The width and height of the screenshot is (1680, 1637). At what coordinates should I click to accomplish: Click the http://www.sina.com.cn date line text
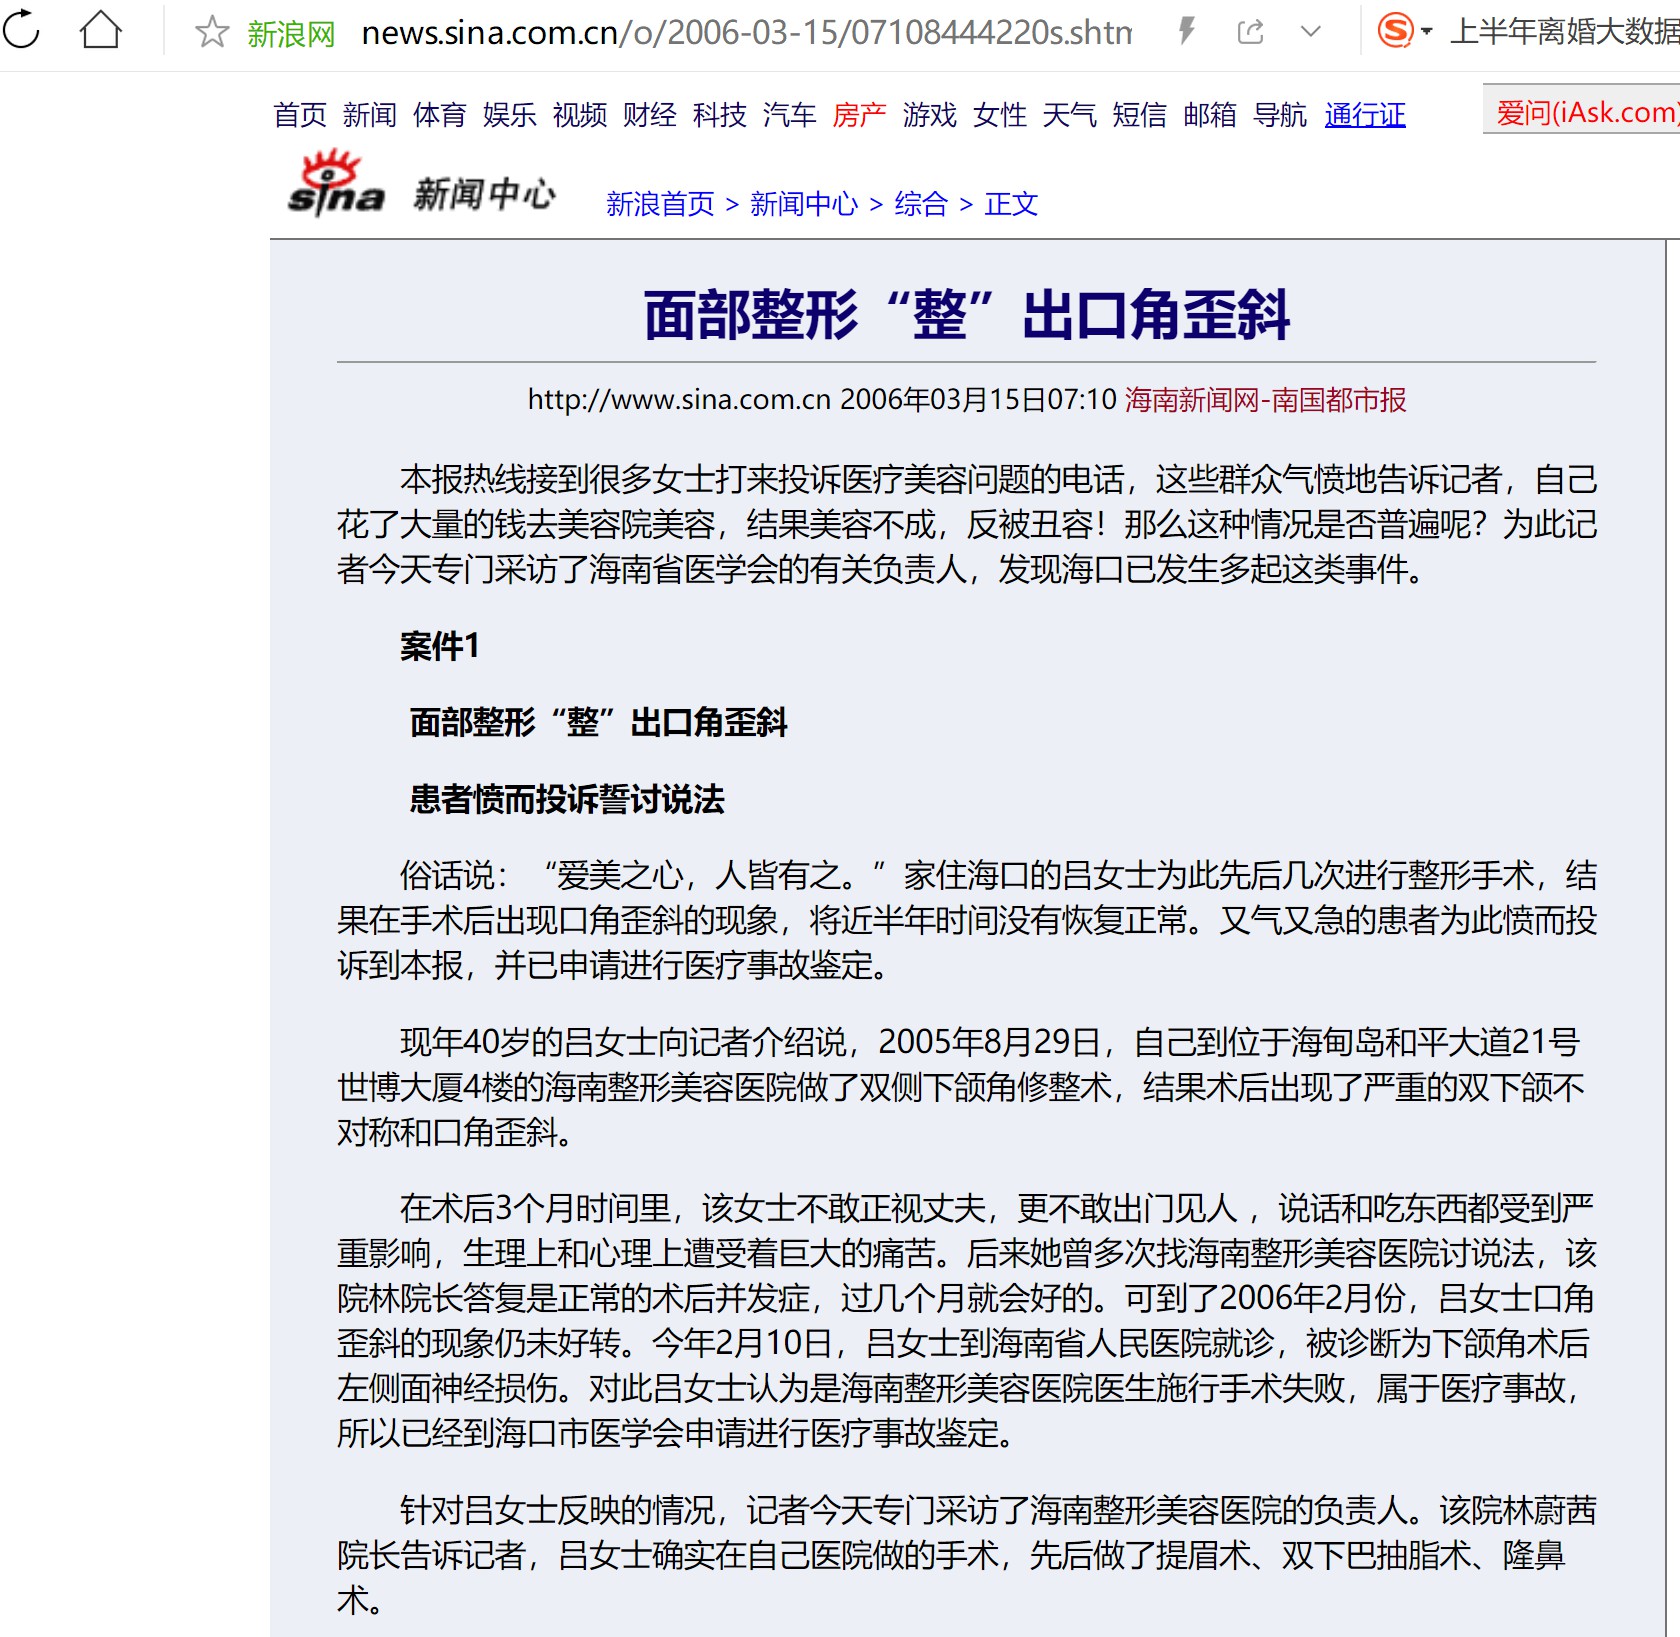(x=822, y=400)
